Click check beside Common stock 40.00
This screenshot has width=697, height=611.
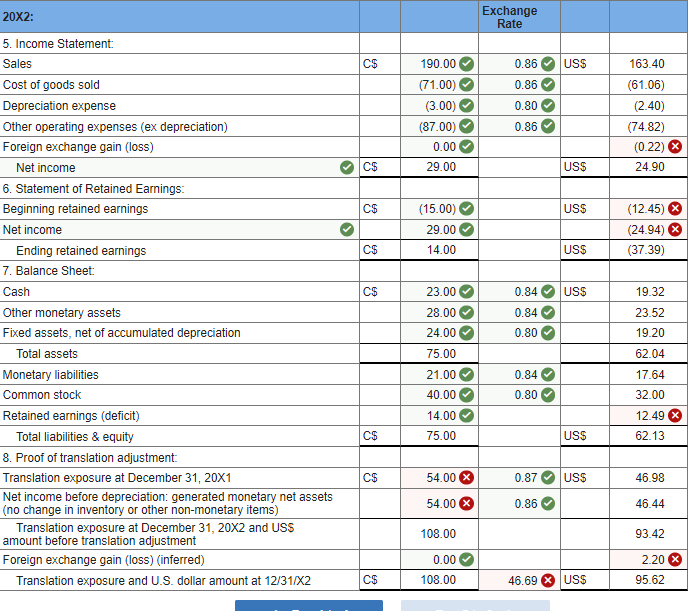[x=466, y=395]
